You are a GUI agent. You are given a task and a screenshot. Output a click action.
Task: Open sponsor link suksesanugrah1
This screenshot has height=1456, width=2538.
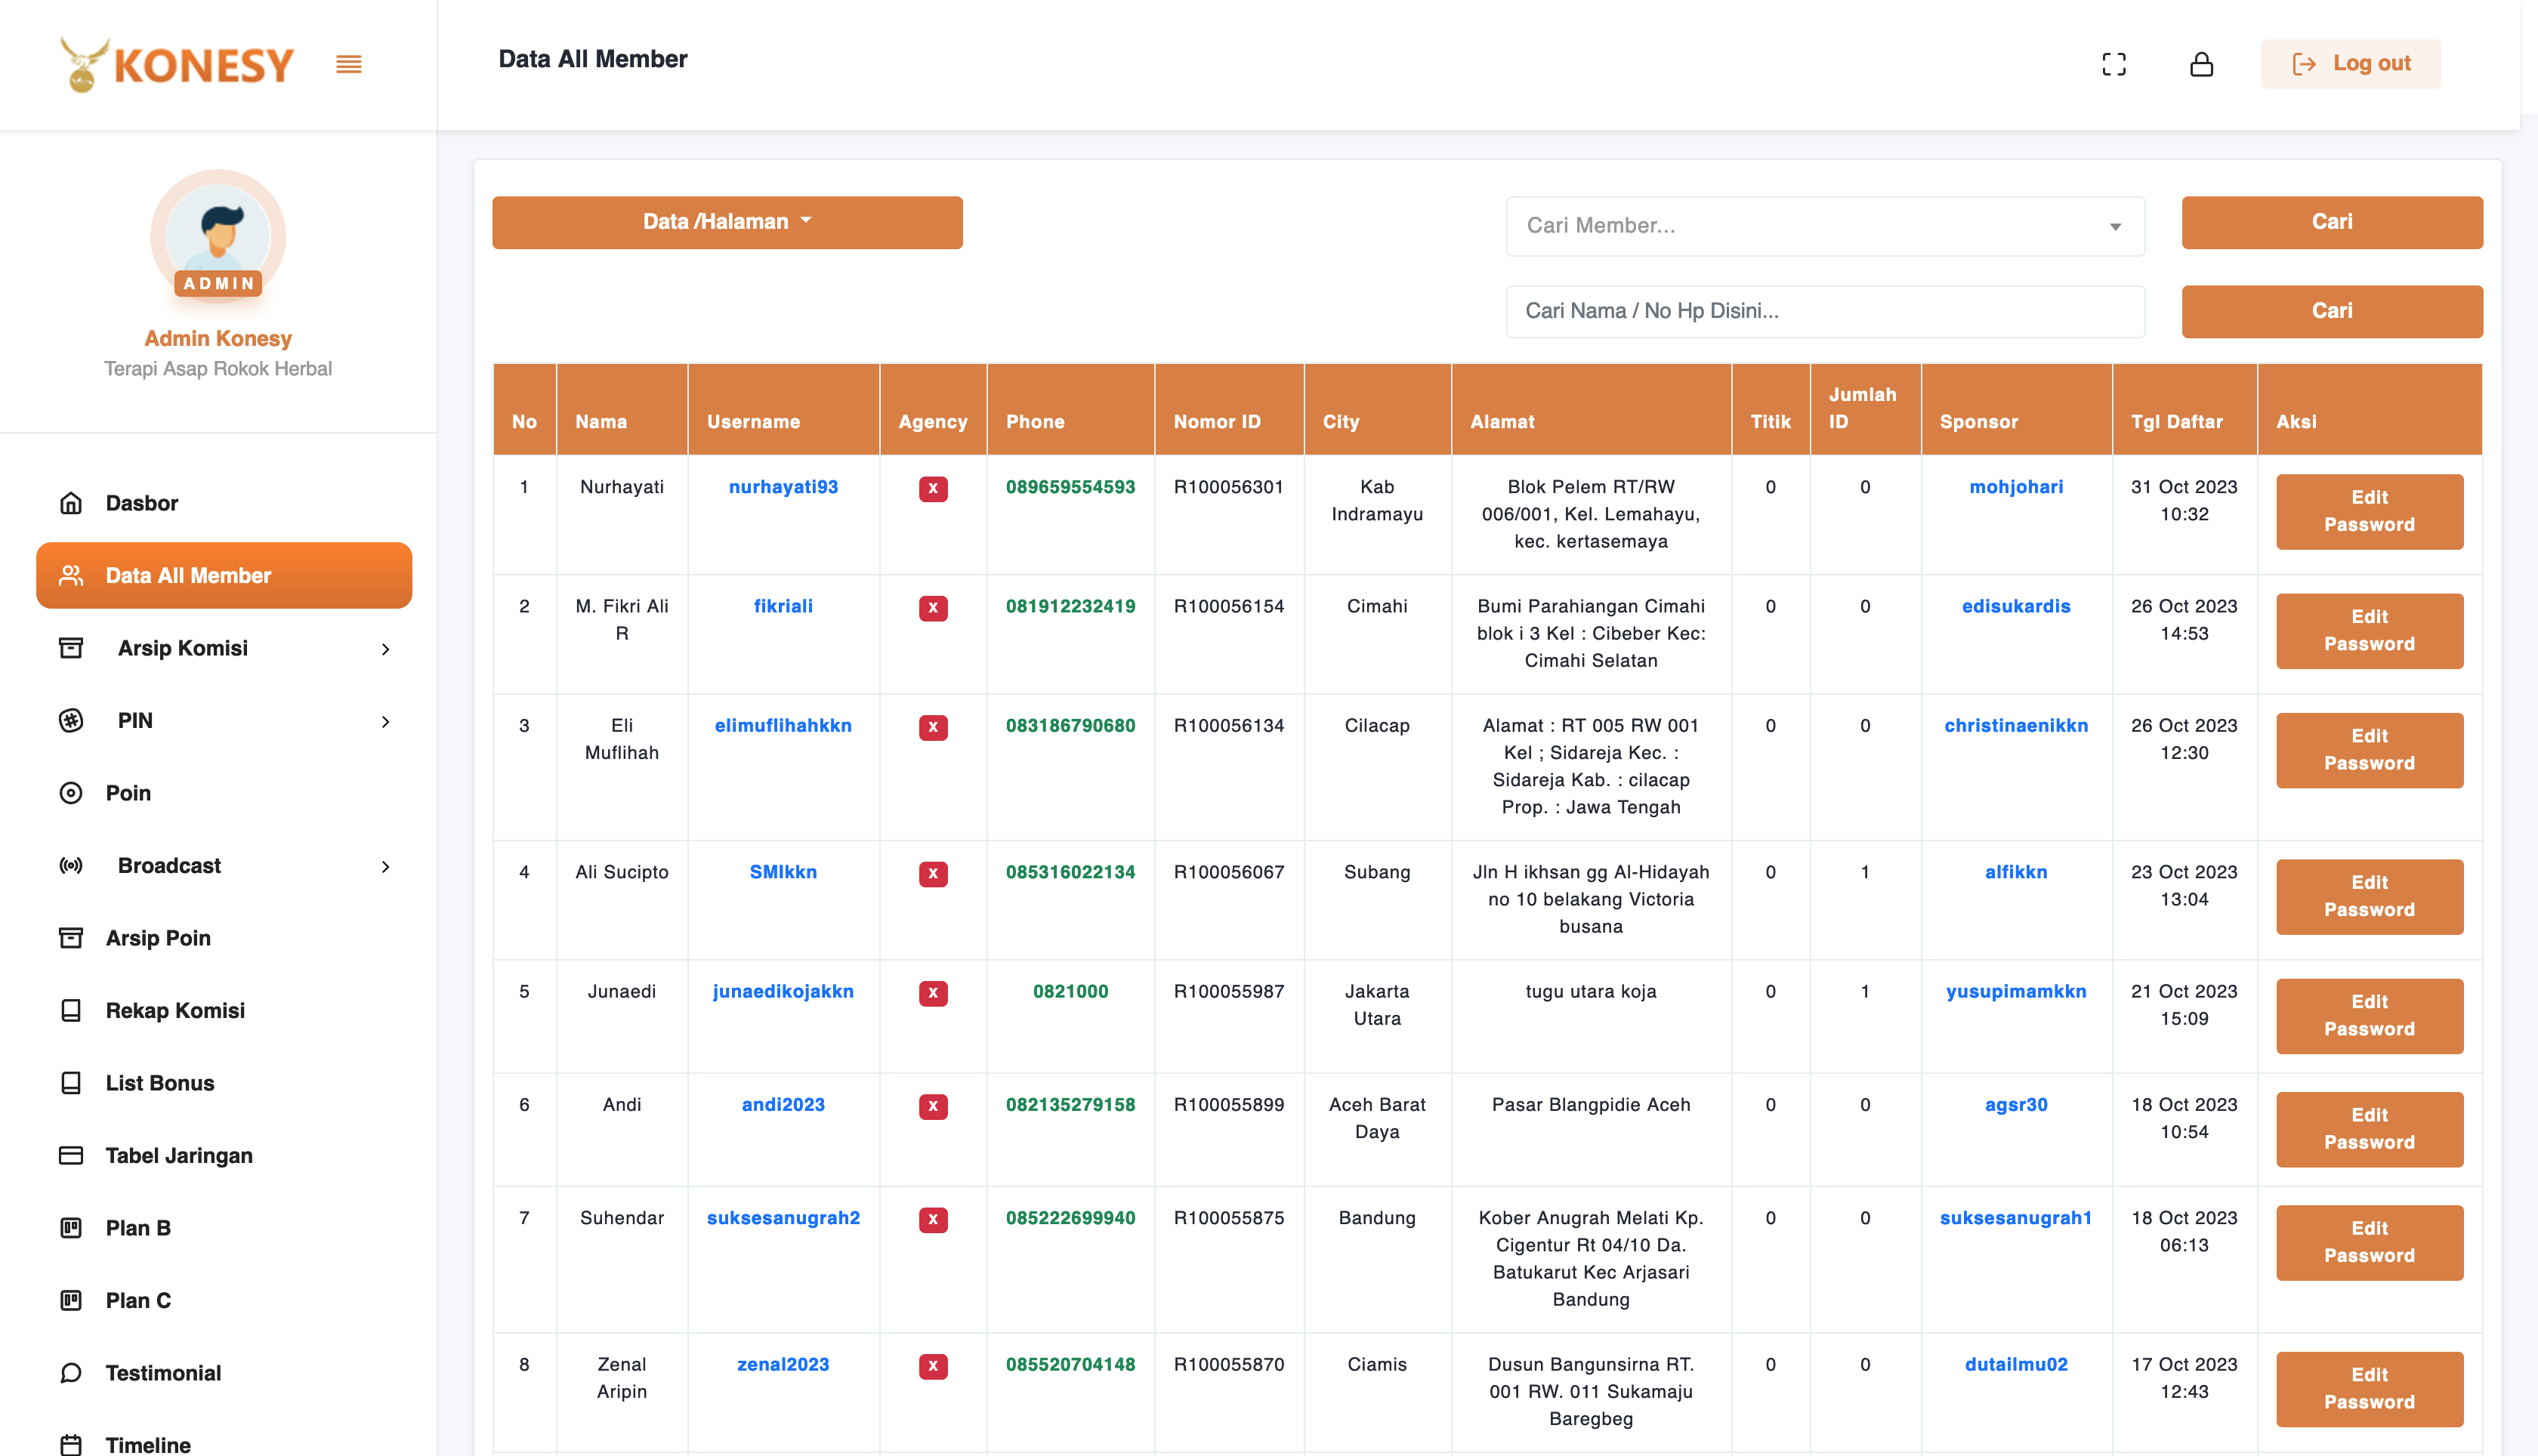(2016, 1218)
